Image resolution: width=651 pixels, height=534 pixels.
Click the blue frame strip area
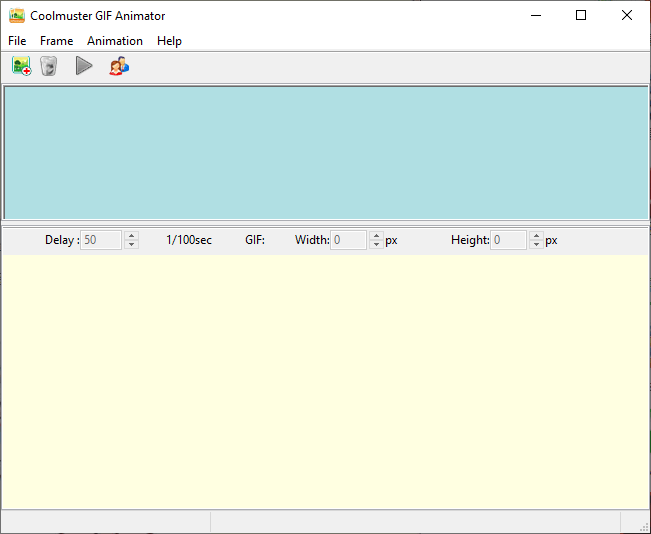point(326,152)
